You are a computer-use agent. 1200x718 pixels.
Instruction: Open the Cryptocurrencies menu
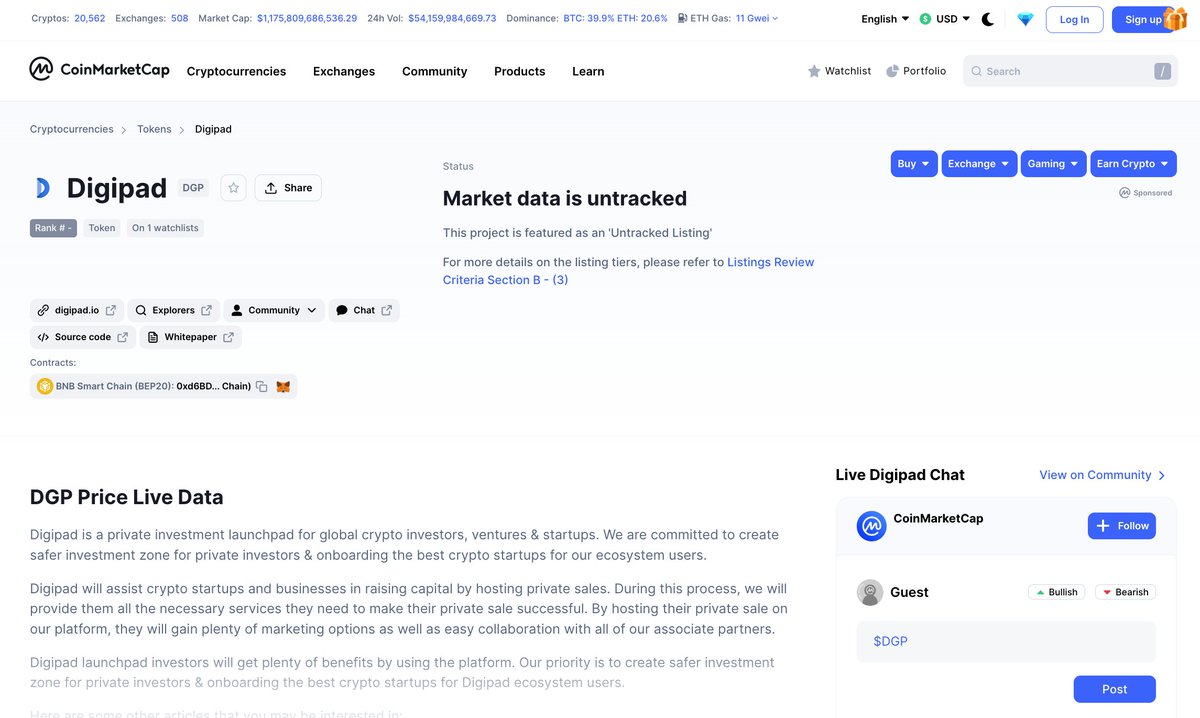(x=236, y=71)
